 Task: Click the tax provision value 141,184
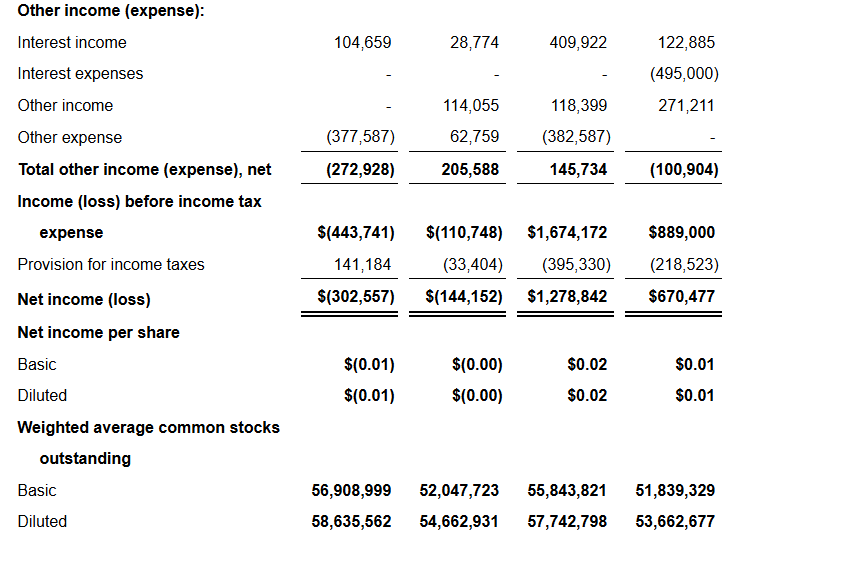(x=362, y=265)
